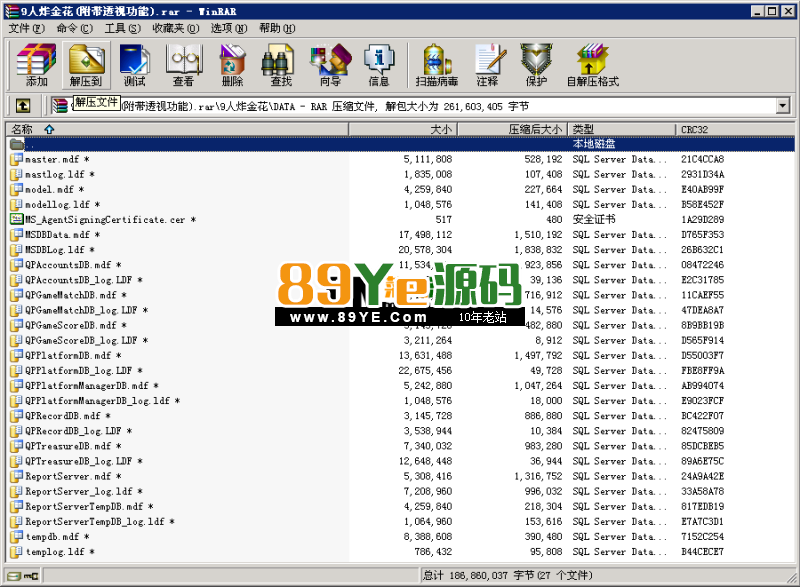Sort by Name (名称) column header
This screenshot has width=800, height=587.
pos(178,130)
